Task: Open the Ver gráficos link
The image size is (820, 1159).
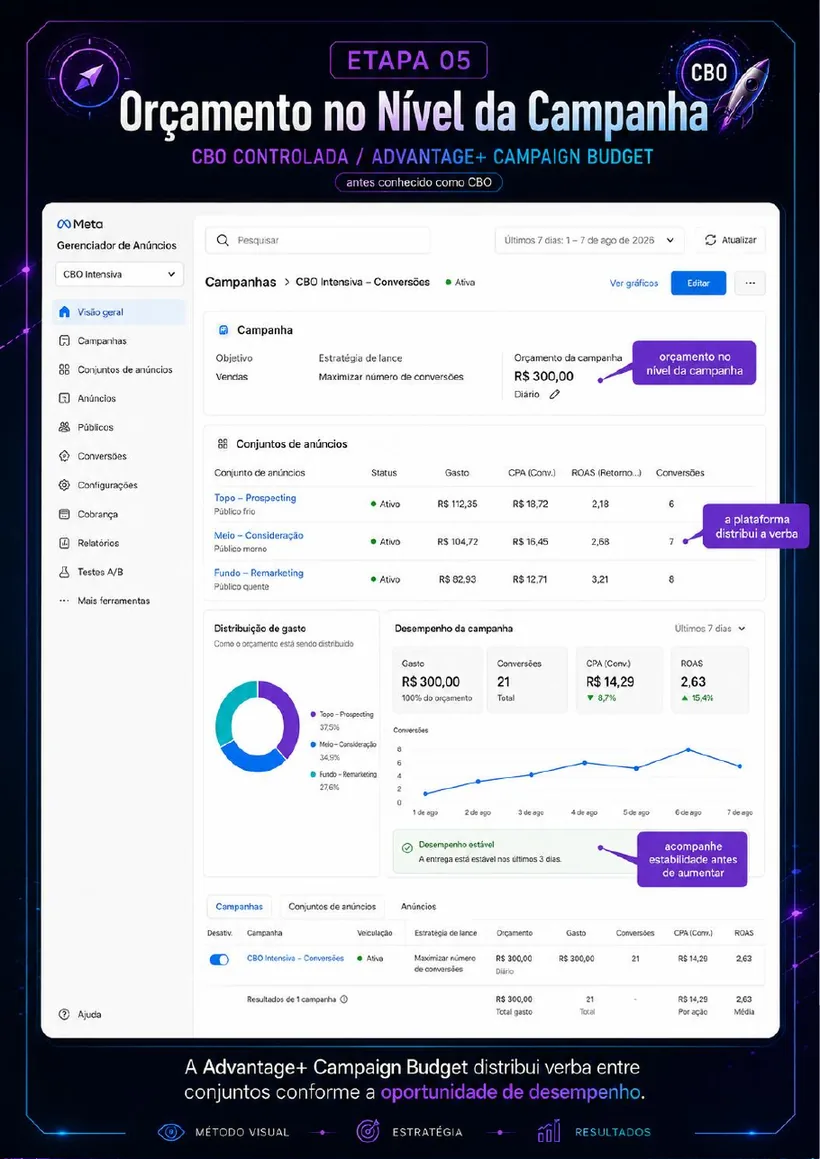Action: point(634,283)
